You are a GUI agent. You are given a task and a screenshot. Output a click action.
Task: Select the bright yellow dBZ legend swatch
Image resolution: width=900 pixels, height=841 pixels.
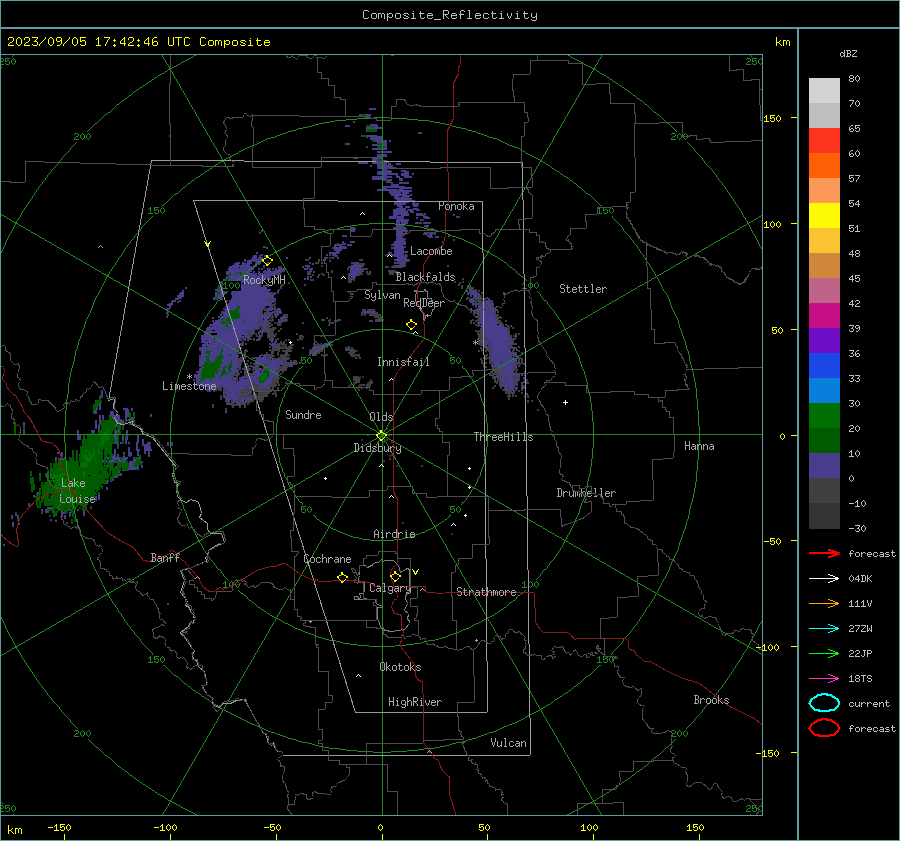pos(824,215)
